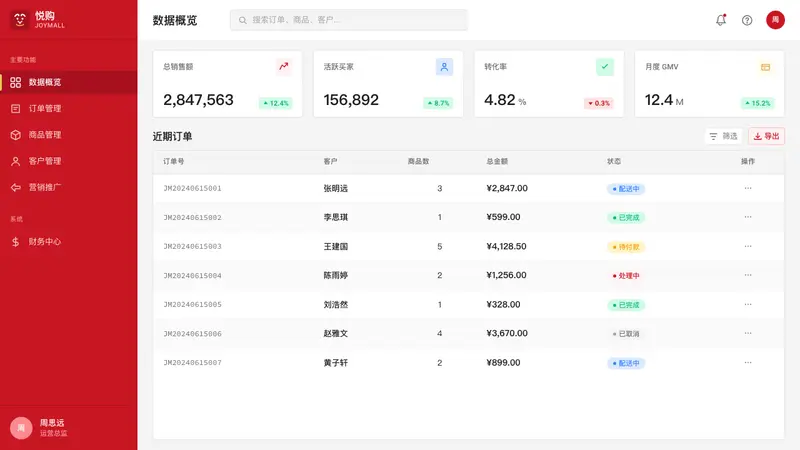Click the 待付款 status badge

626,247
